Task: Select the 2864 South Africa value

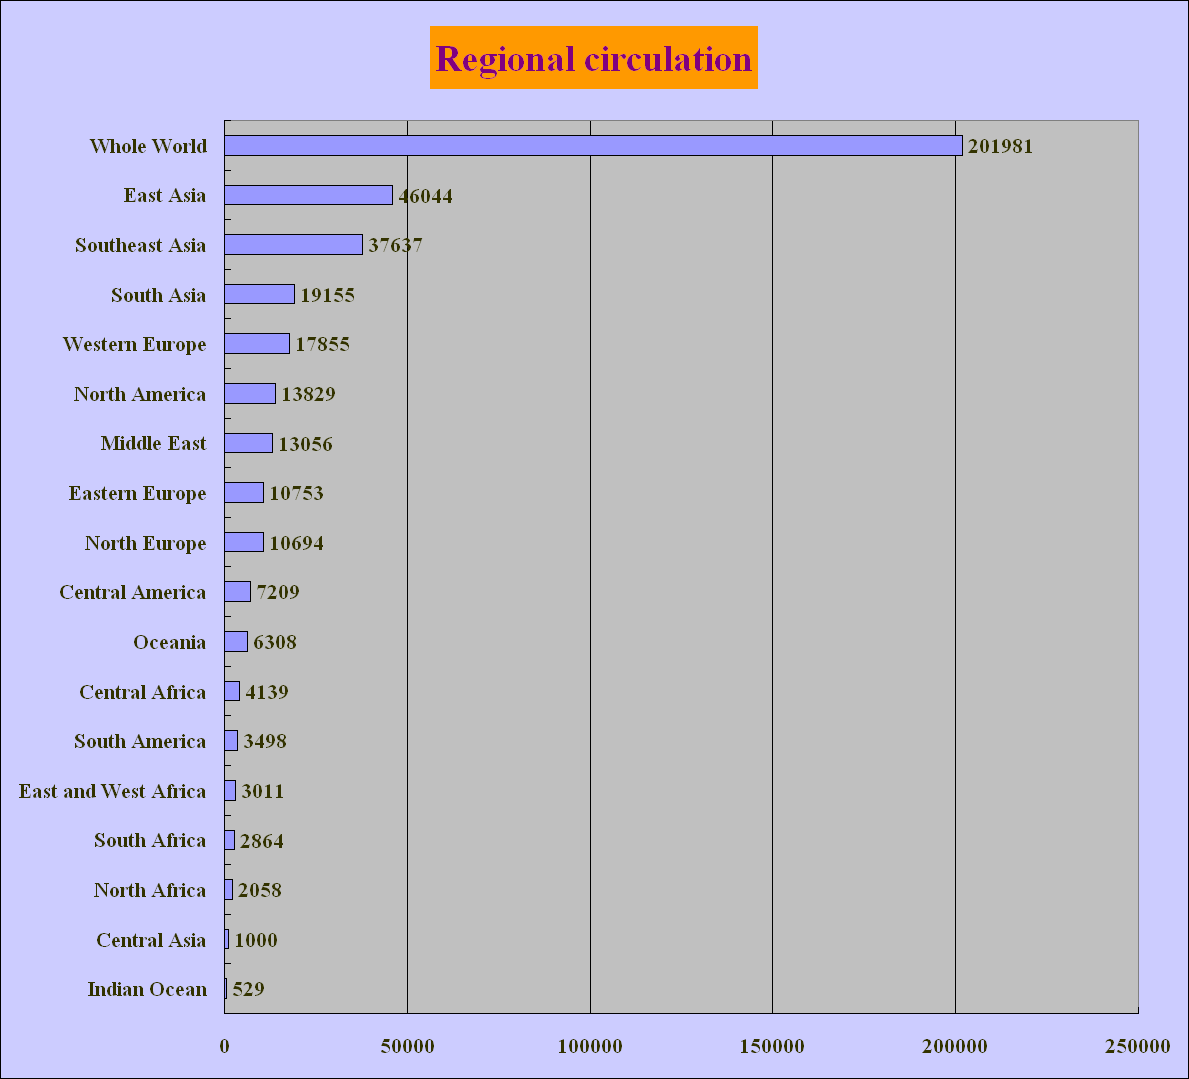Action: point(262,841)
